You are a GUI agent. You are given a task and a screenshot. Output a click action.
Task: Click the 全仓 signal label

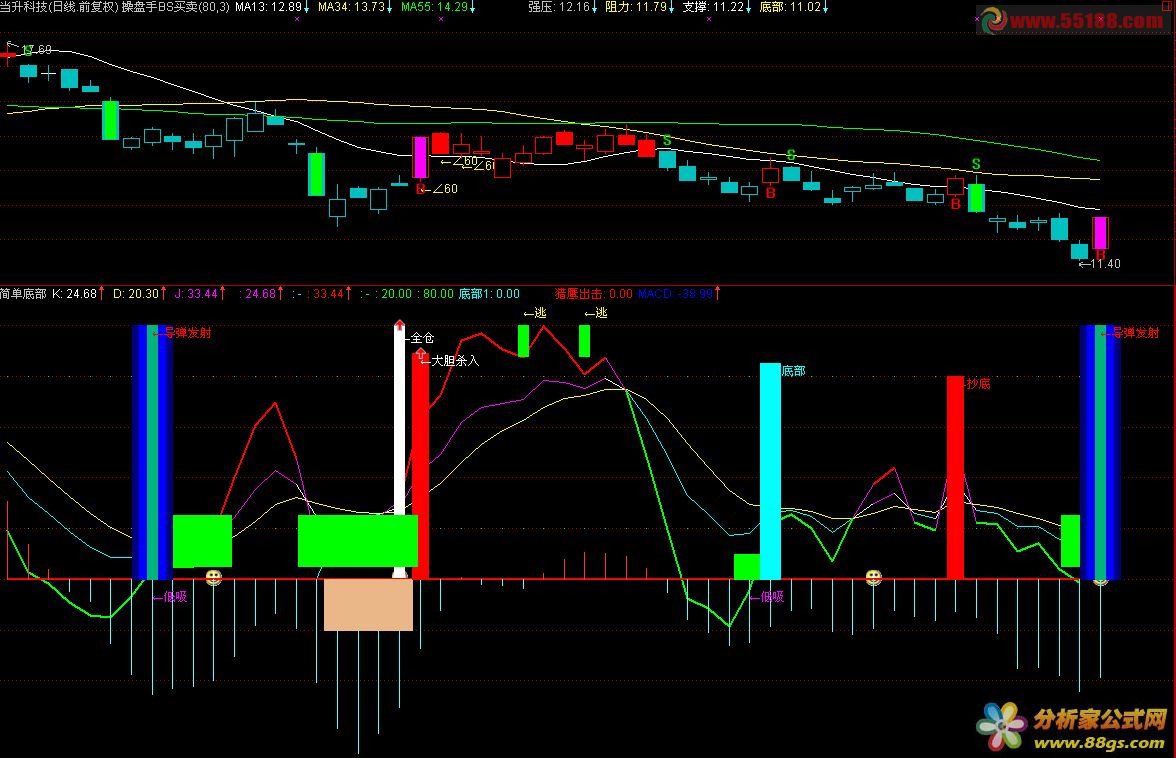(422, 338)
